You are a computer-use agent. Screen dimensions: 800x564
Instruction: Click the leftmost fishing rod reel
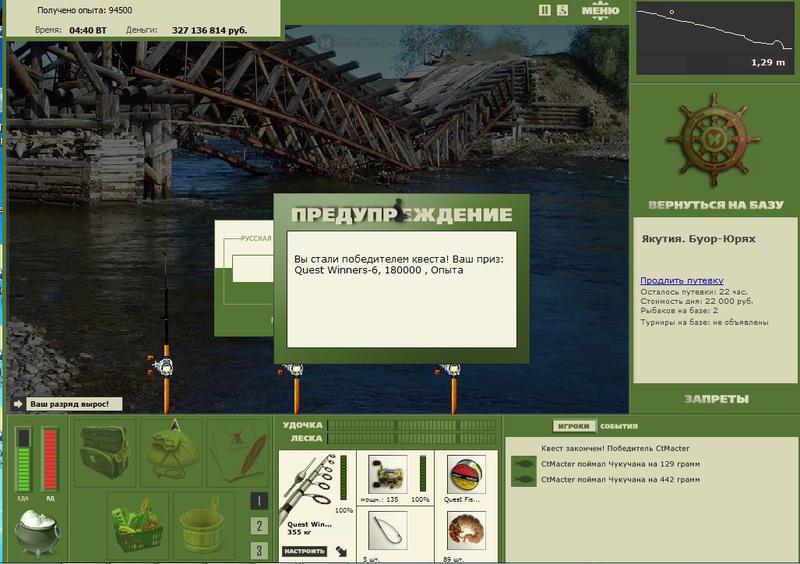tap(164, 366)
